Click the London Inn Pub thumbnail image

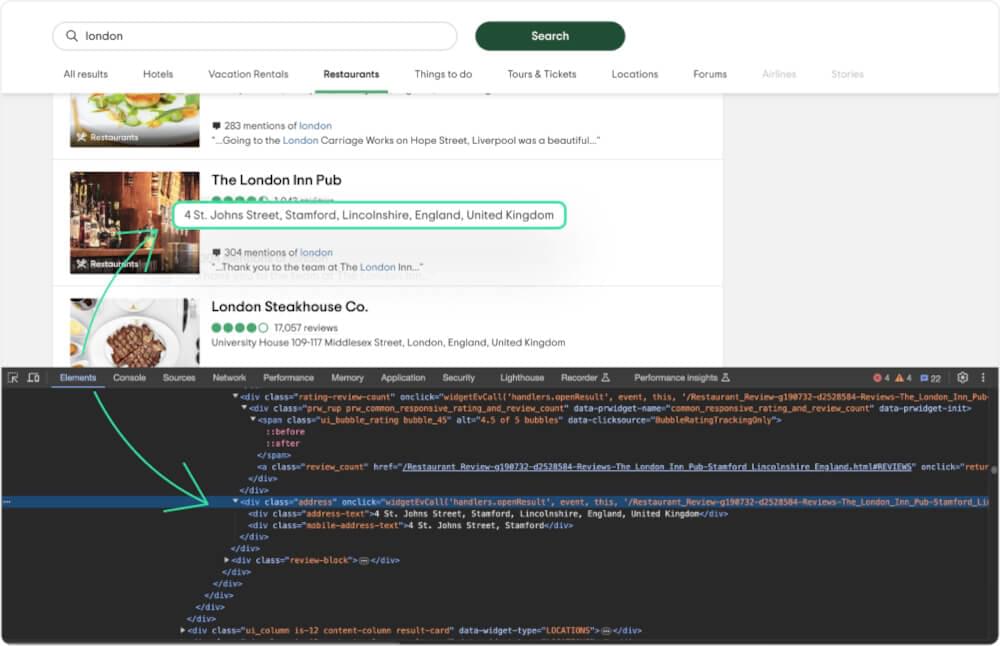pos(120,222)
